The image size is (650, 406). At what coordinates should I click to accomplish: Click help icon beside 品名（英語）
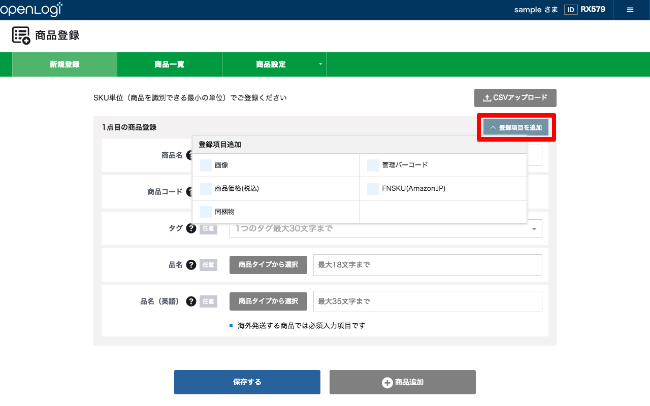tap(191, 301)
